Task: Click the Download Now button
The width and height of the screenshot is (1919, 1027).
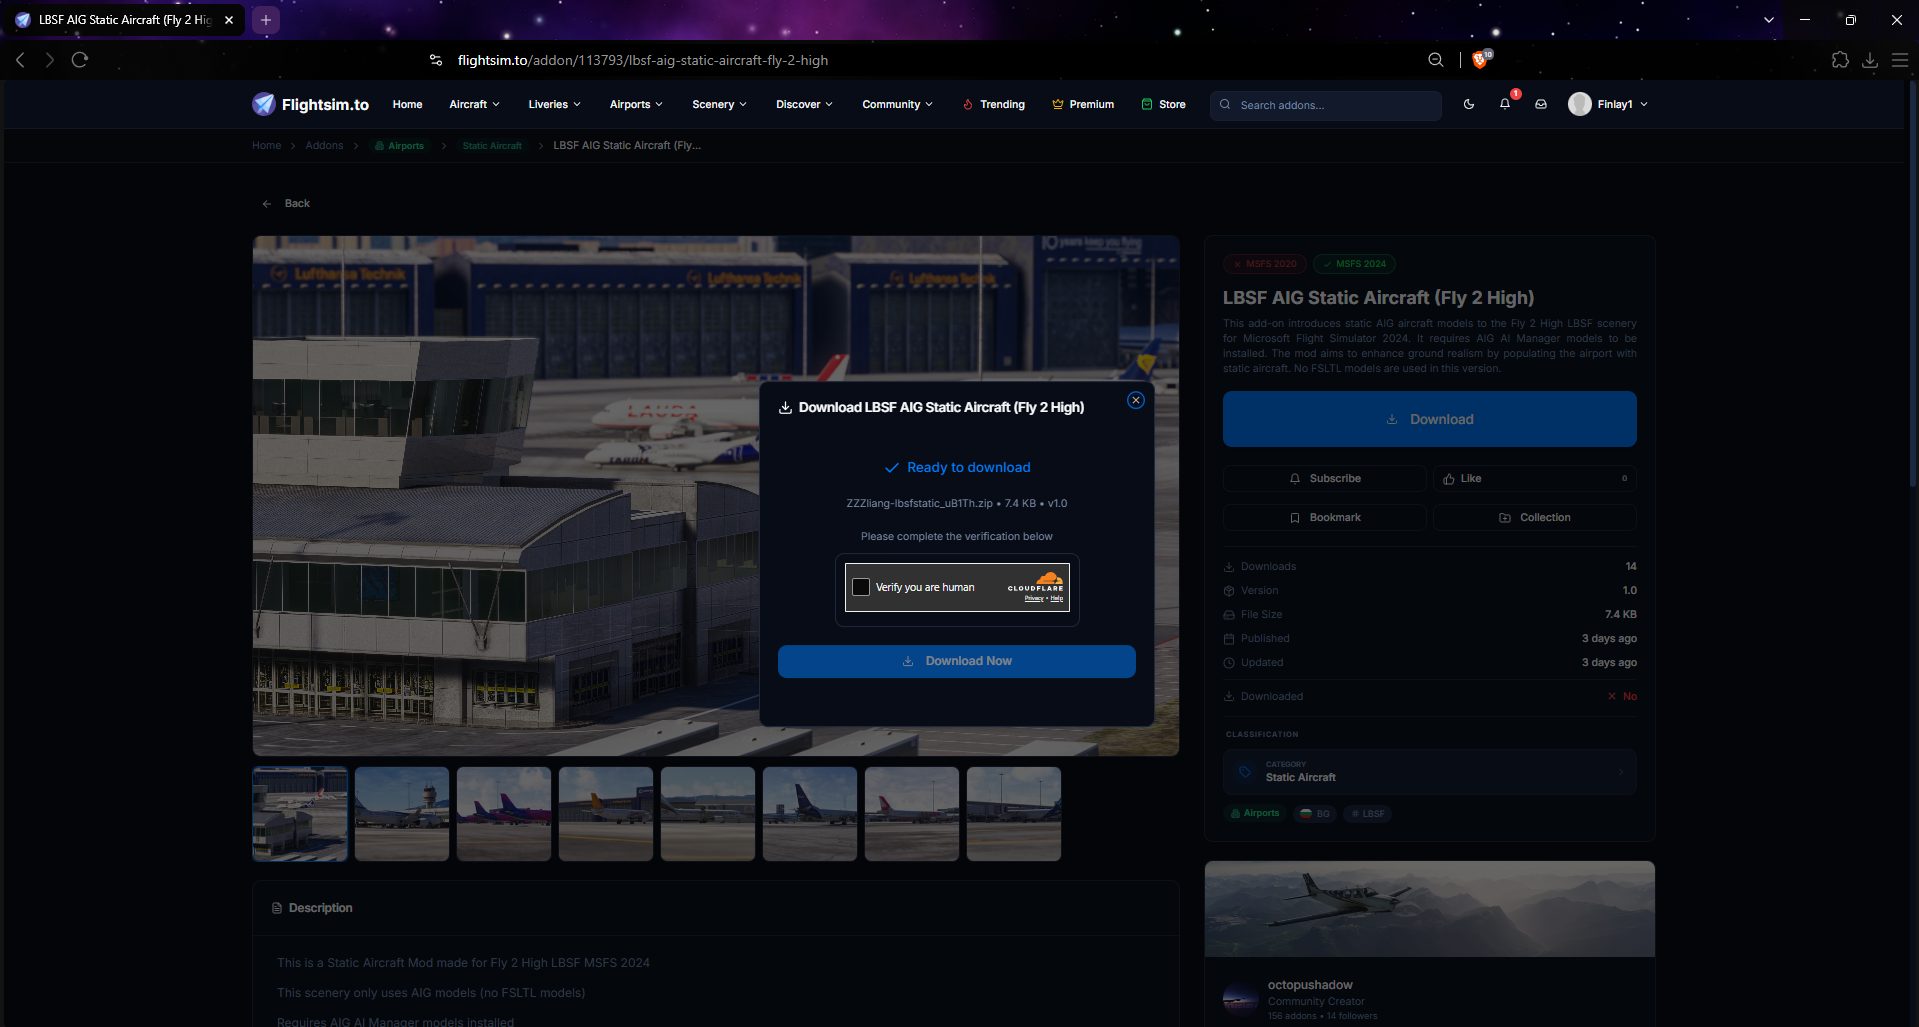Action: coord(956,661)
